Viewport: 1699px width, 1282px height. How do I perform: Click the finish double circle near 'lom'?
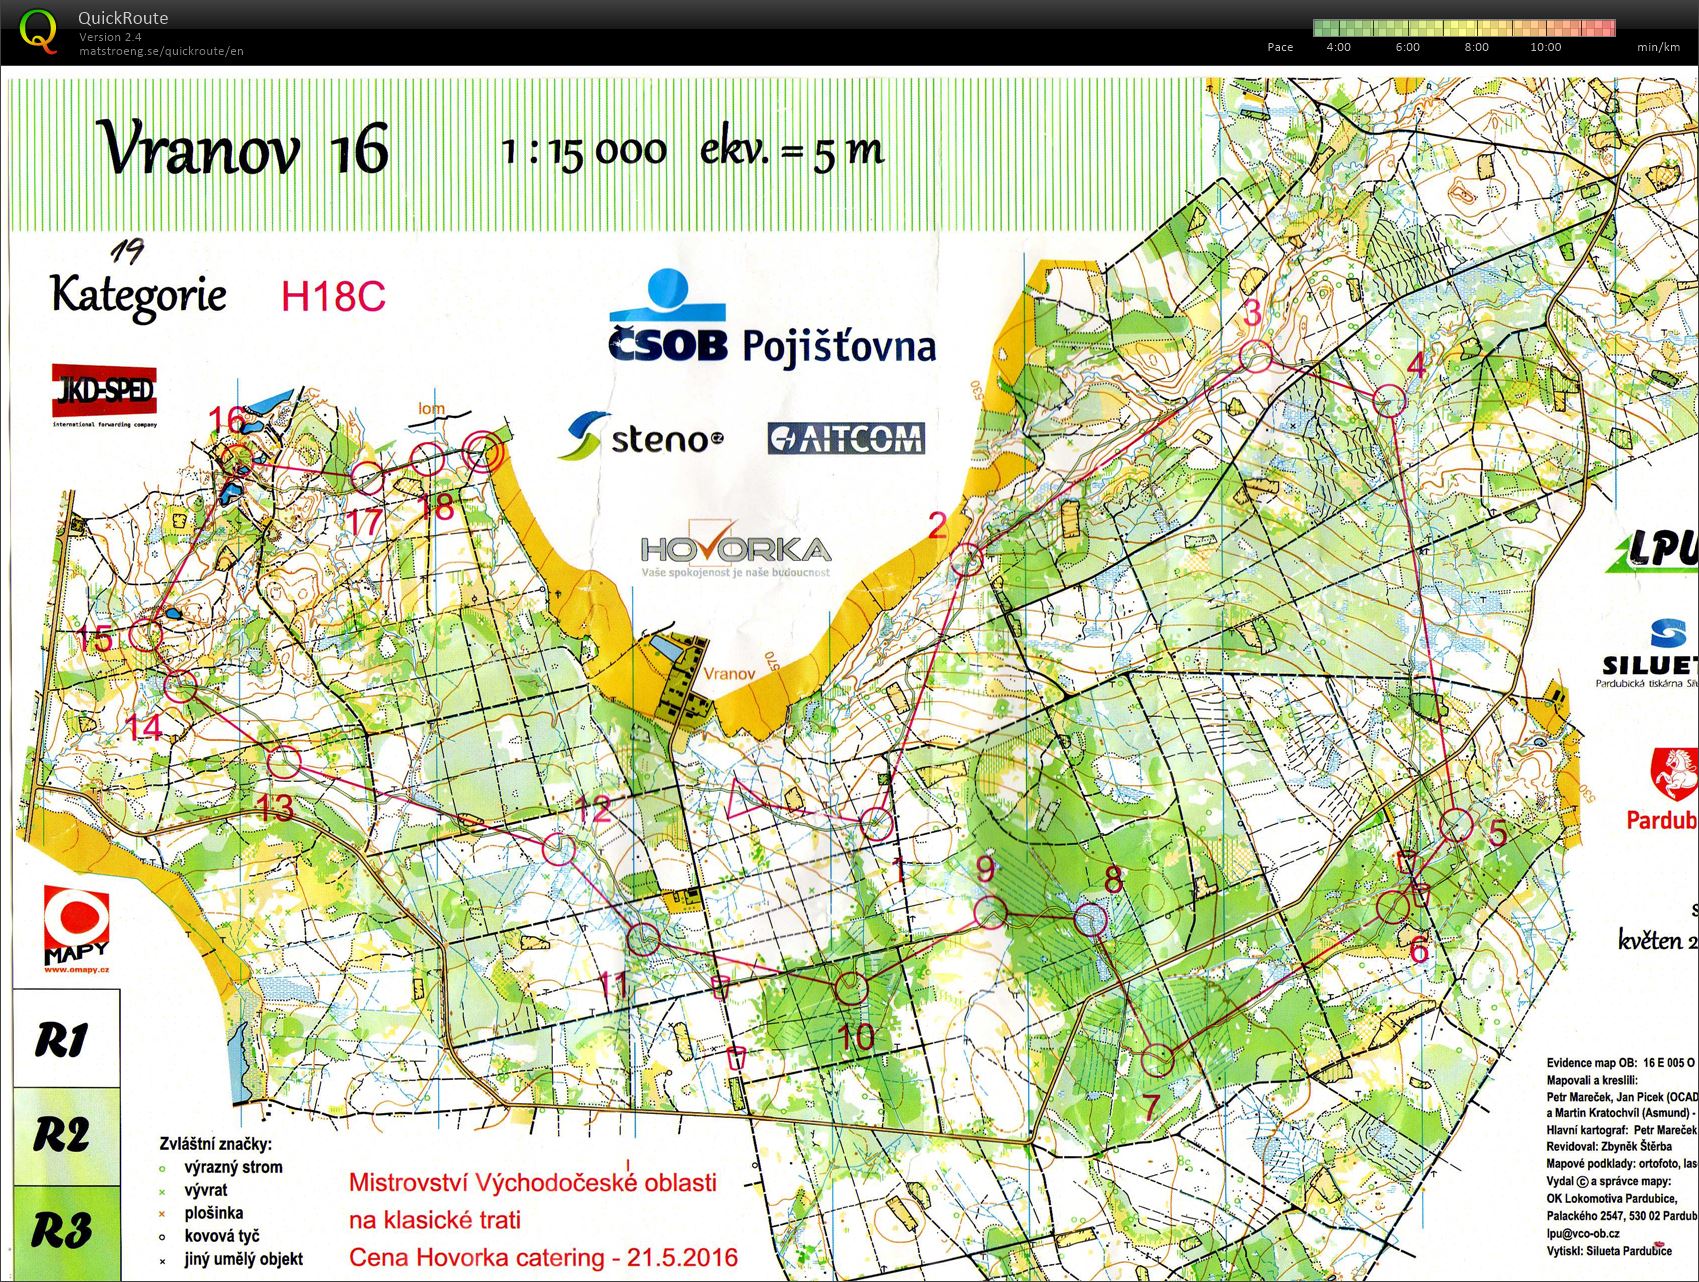[x=483, y=451]
